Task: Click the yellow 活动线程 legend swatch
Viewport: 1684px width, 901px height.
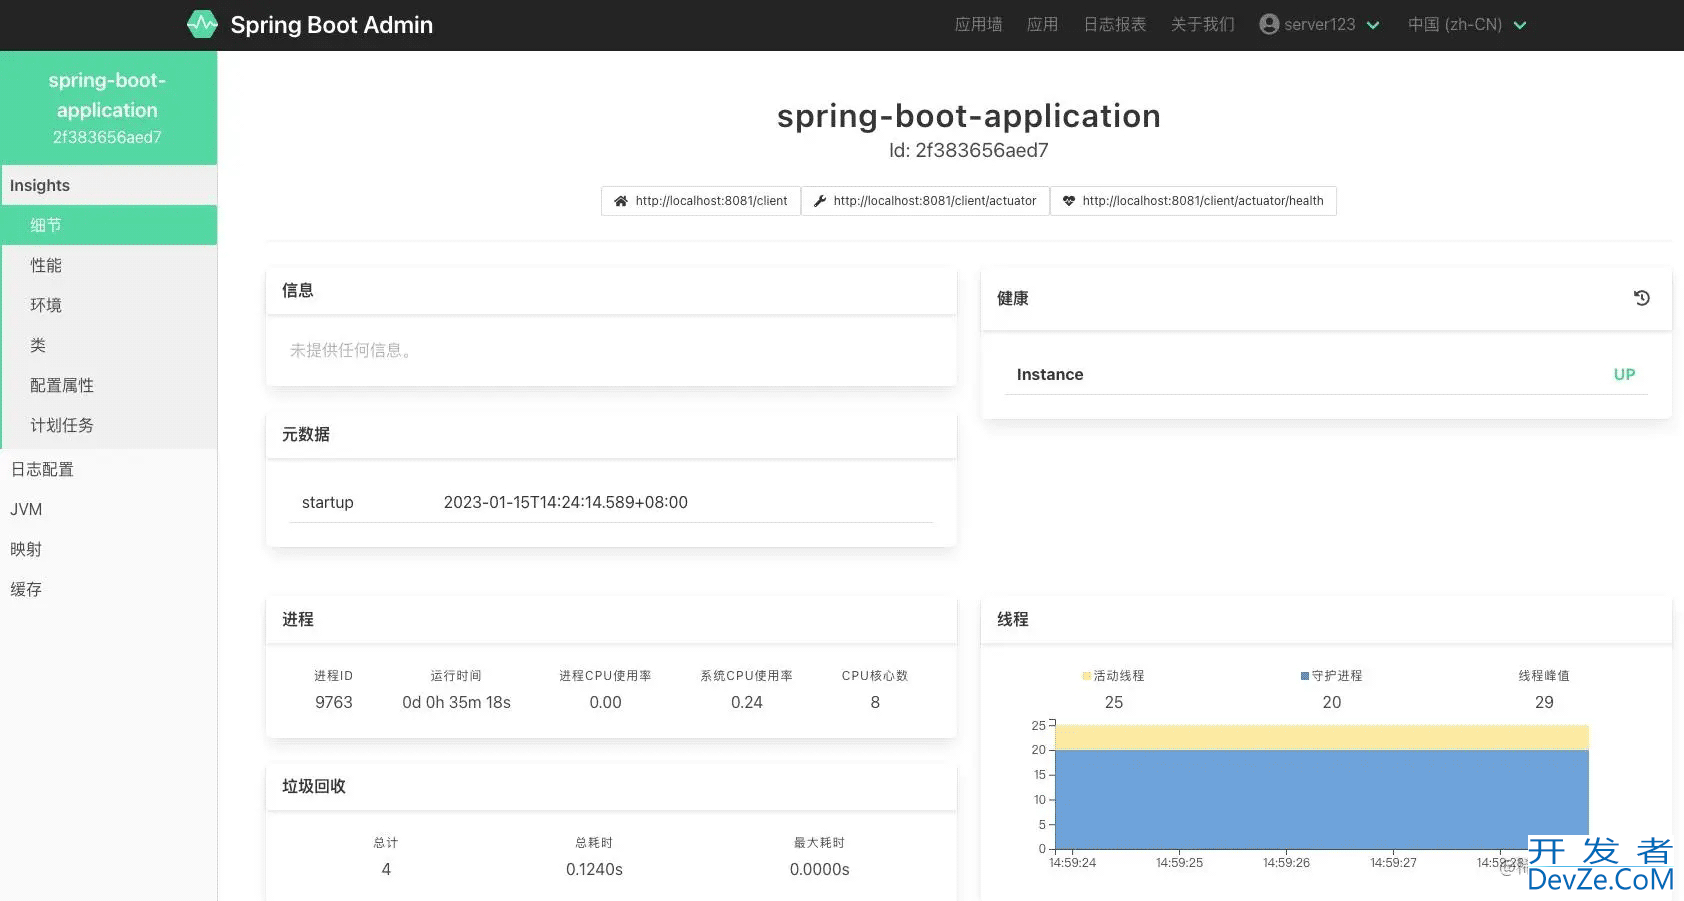Action: click(1086, 676)
